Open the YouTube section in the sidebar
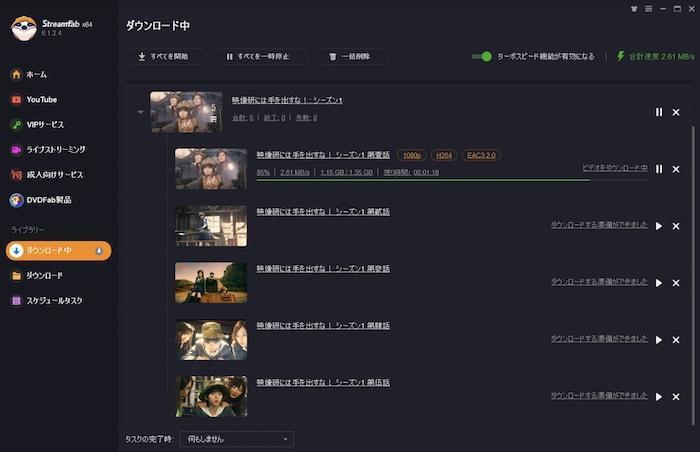 point(34,100)
